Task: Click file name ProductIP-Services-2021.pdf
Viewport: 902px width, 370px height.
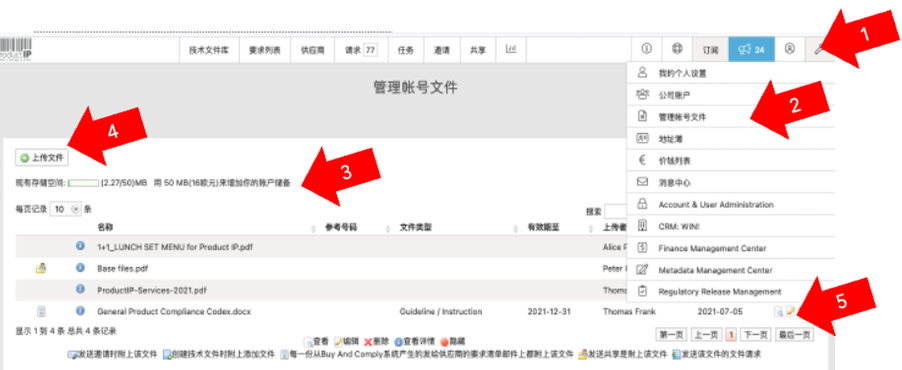Action: point(152,290)
